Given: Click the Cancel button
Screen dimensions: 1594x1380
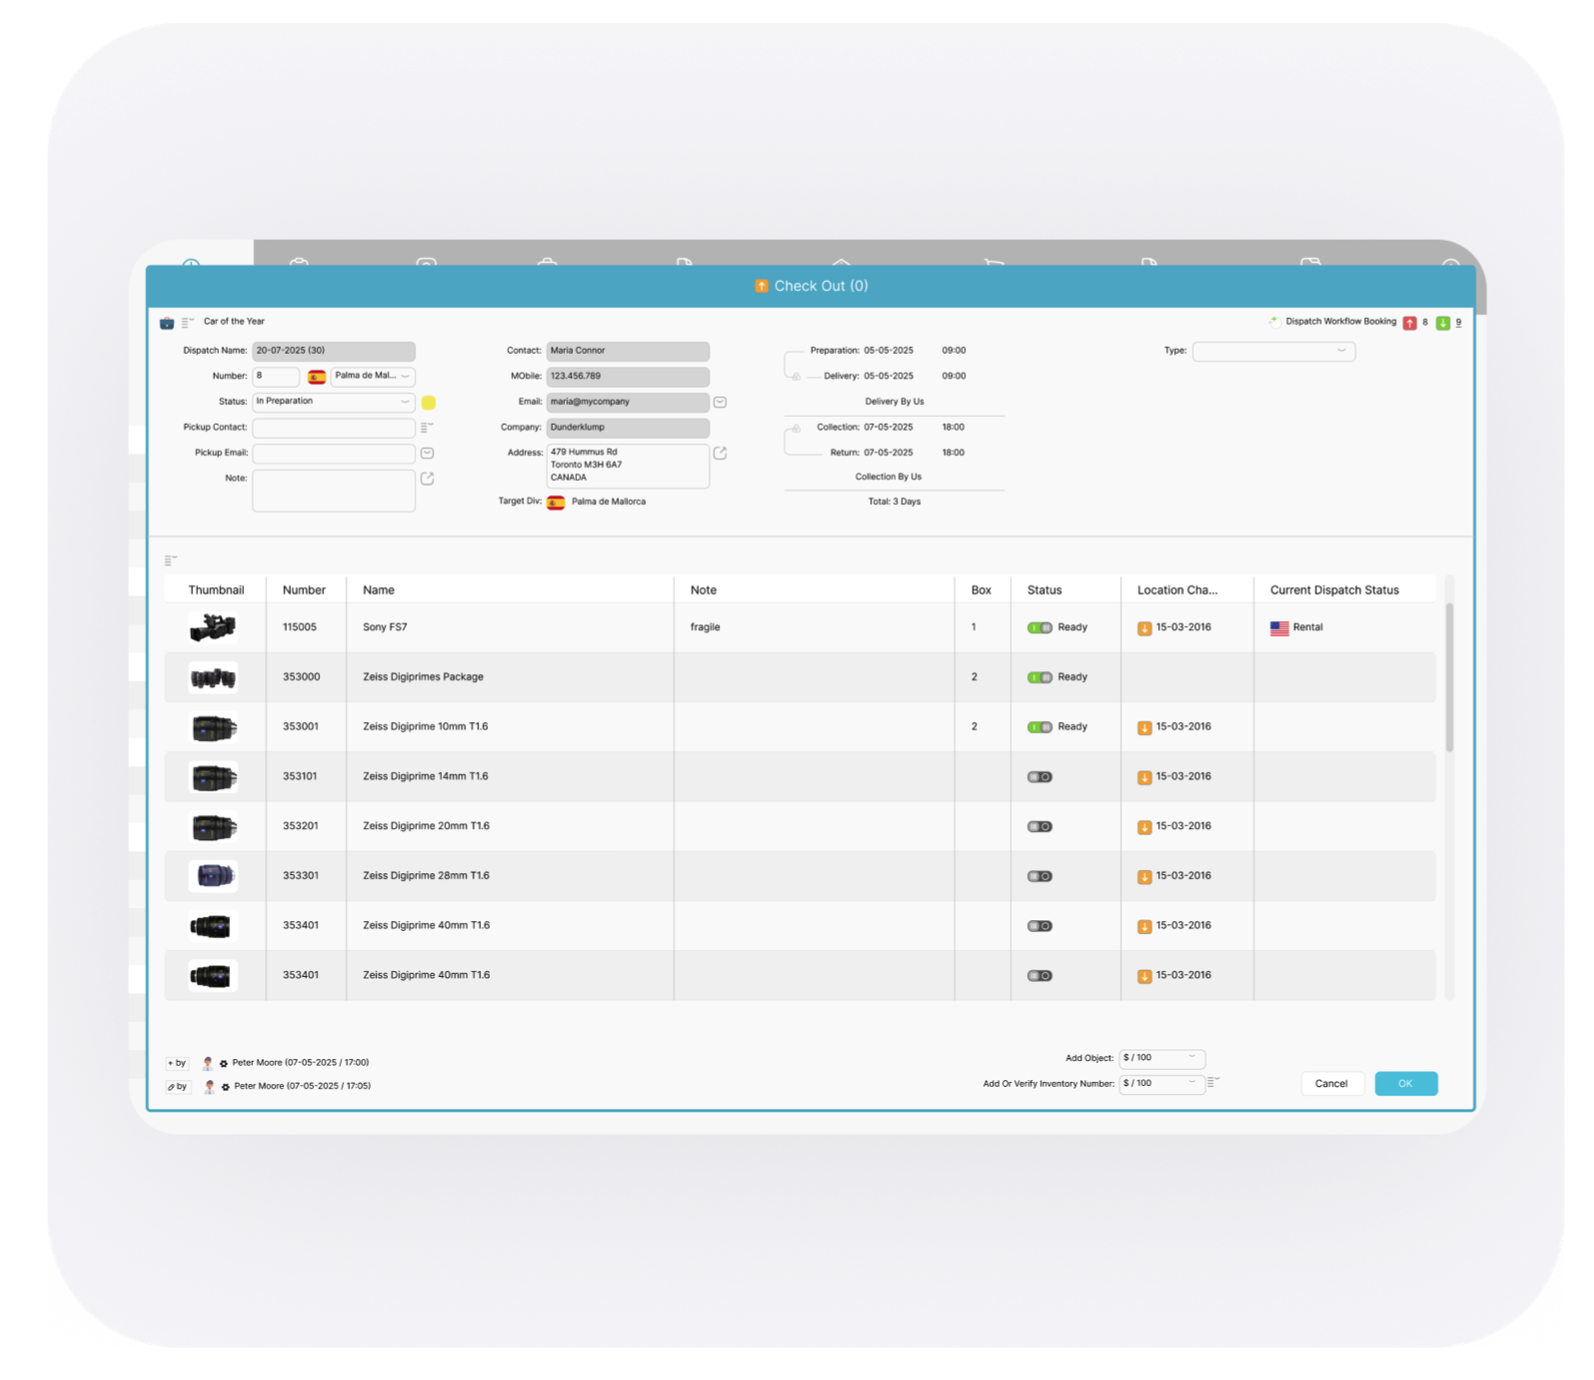Looking at the screenshot, I should [1331, 1084].
